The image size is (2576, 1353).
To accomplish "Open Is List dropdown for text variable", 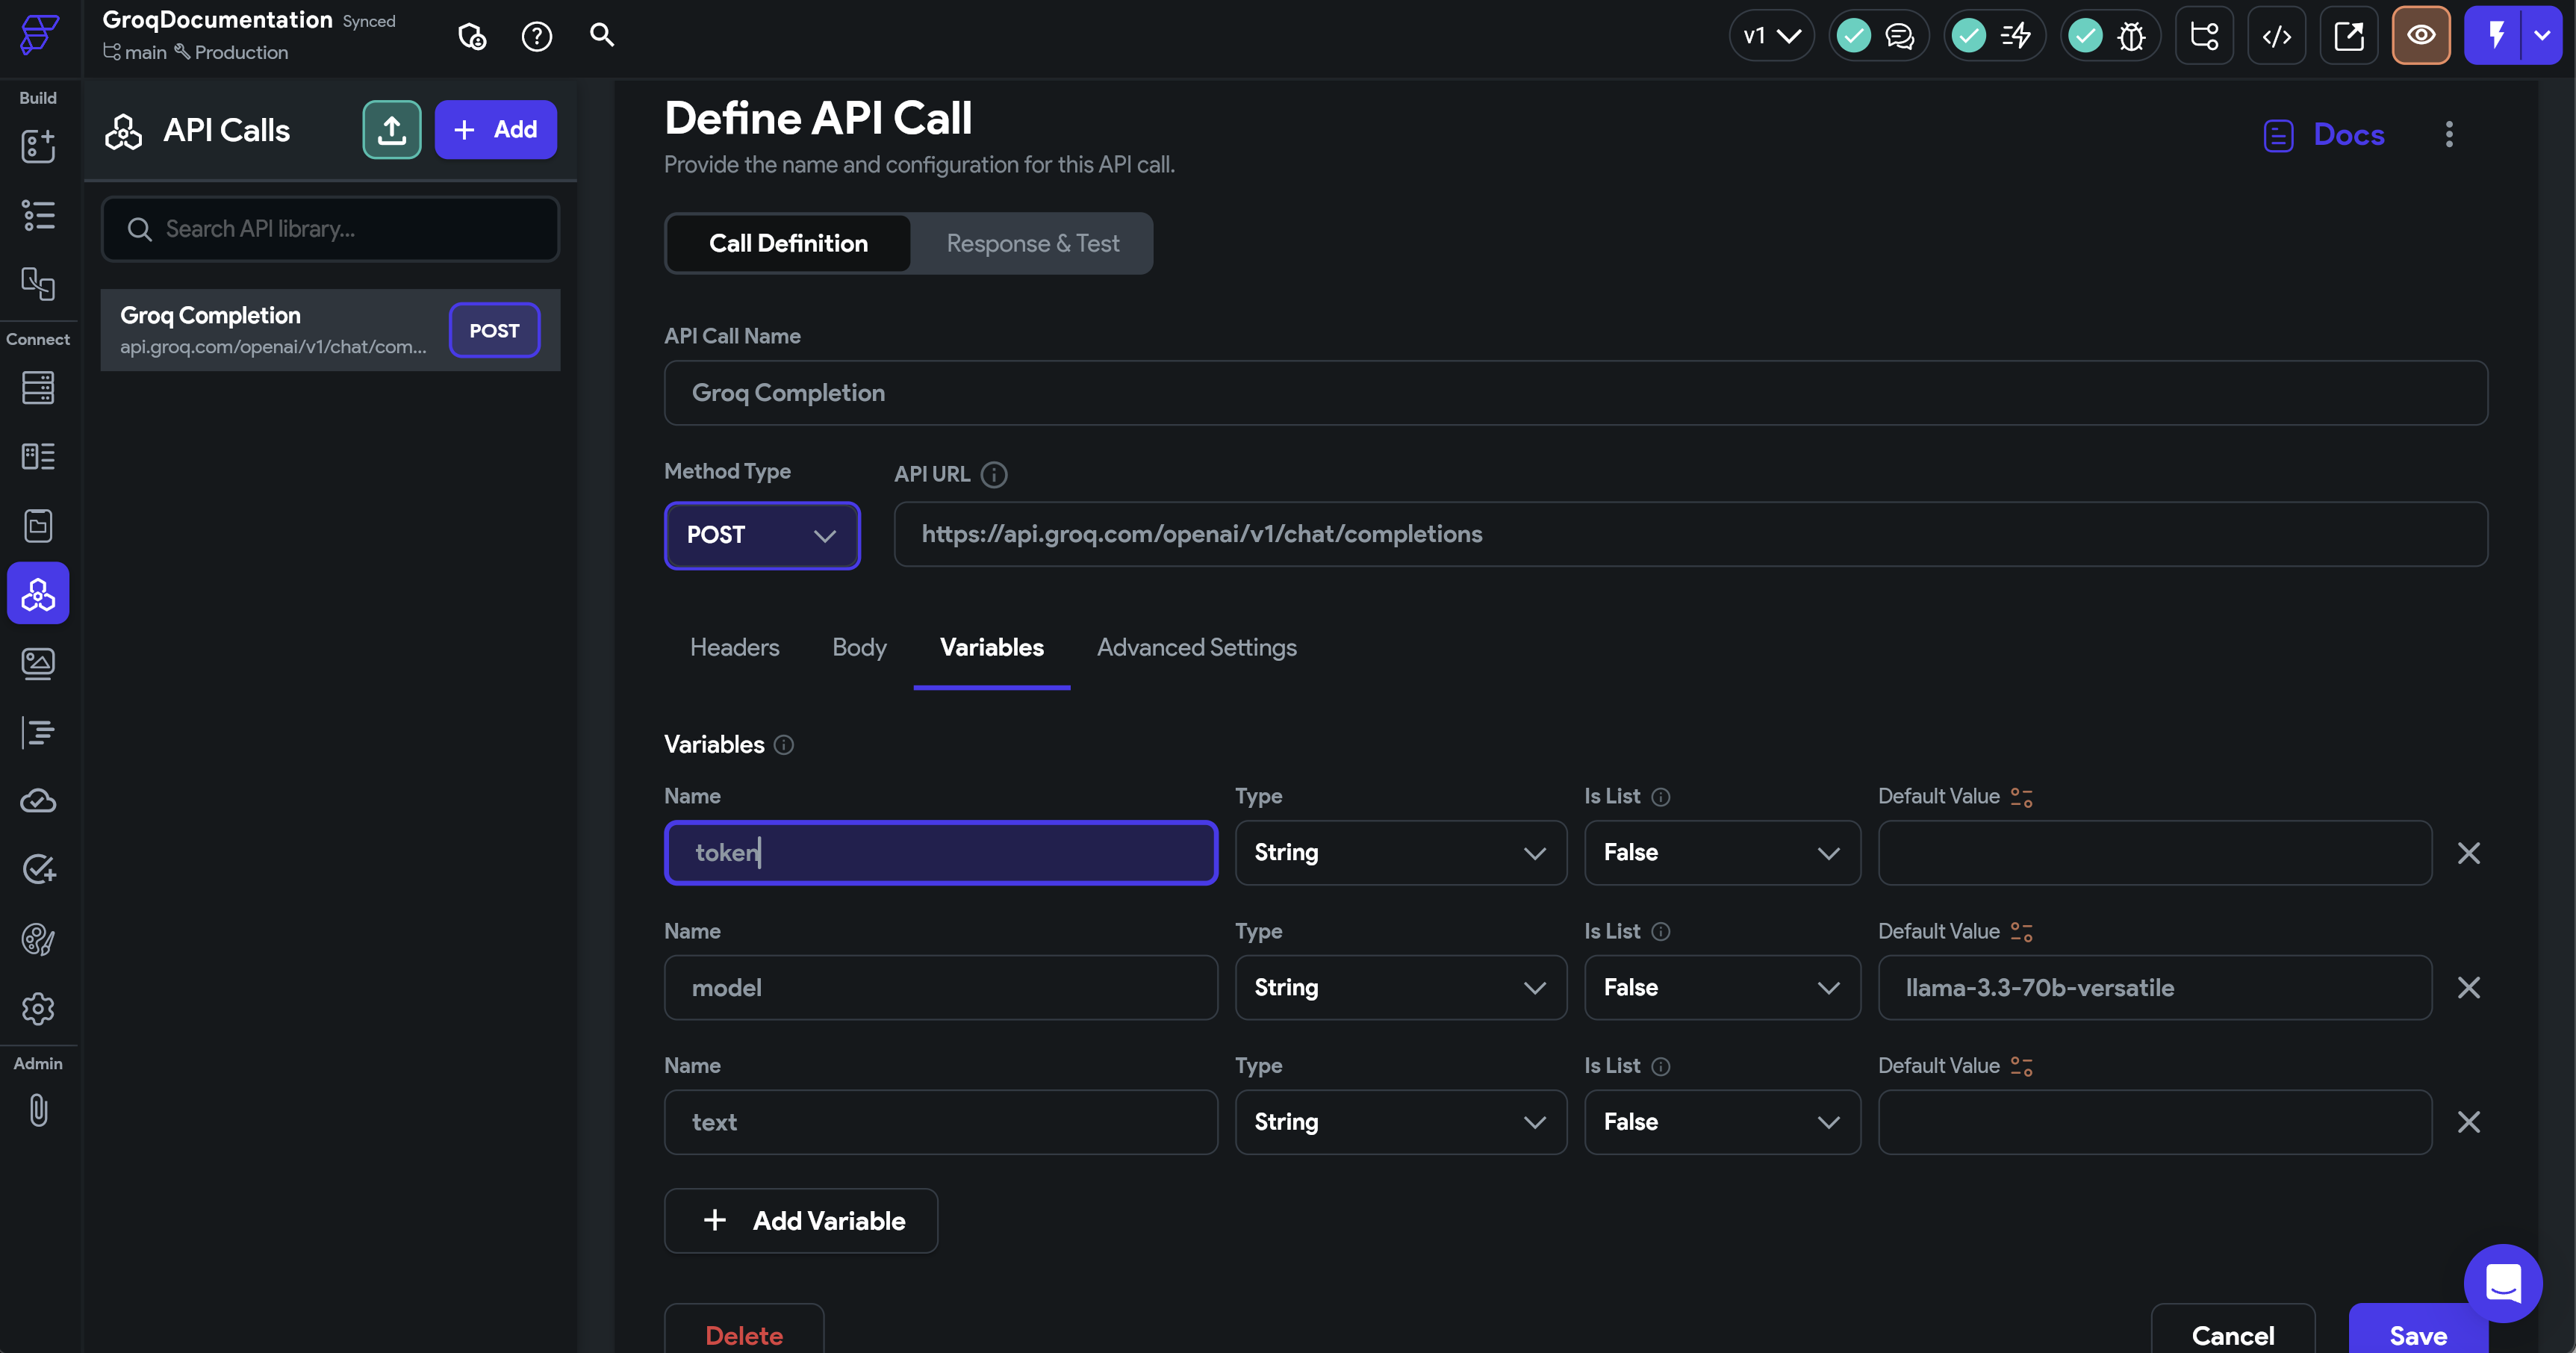I will pos(1722,1122).
